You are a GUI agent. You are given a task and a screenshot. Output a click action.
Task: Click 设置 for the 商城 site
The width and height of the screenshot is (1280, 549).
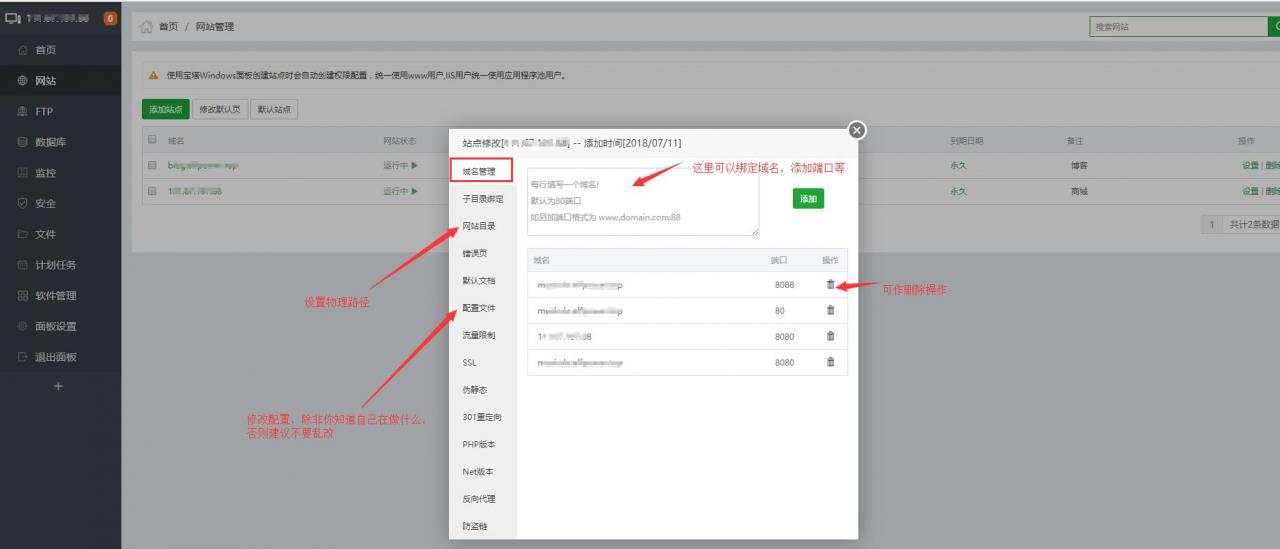tap(1250, 190)
